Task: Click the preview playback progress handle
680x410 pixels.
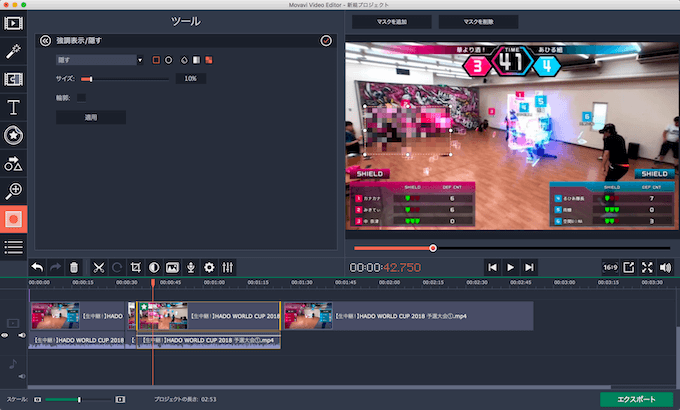Action: tap(433, 248)
